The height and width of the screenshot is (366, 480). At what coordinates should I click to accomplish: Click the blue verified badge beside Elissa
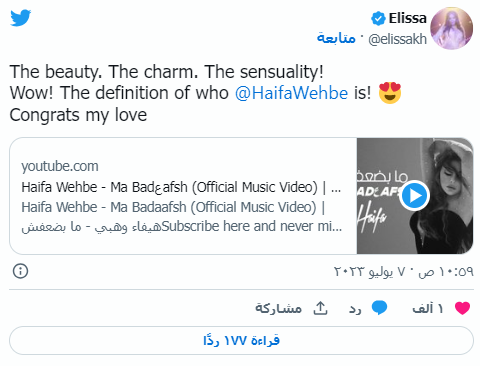(x=378, y=18)
